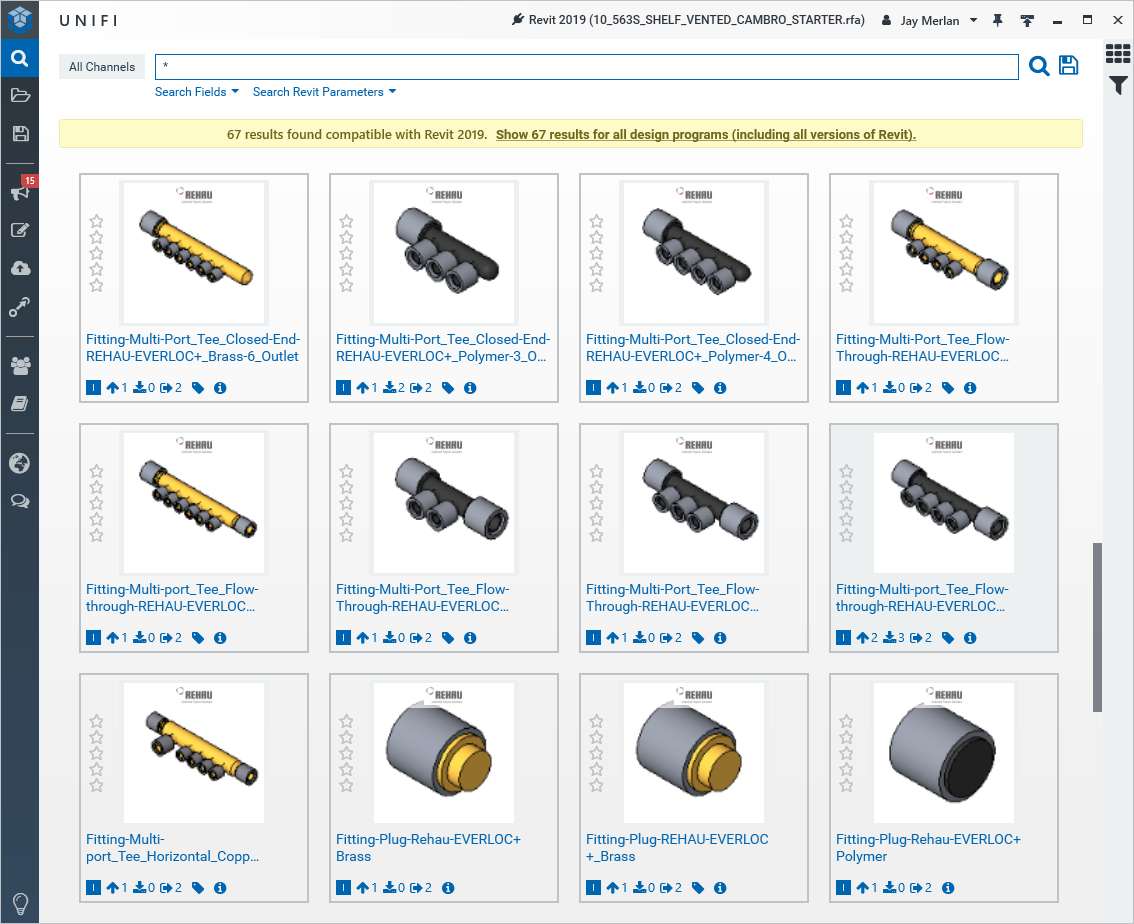Click the open folder sidebar icon
1134x924 pixels.
click(x=20, y=95)
